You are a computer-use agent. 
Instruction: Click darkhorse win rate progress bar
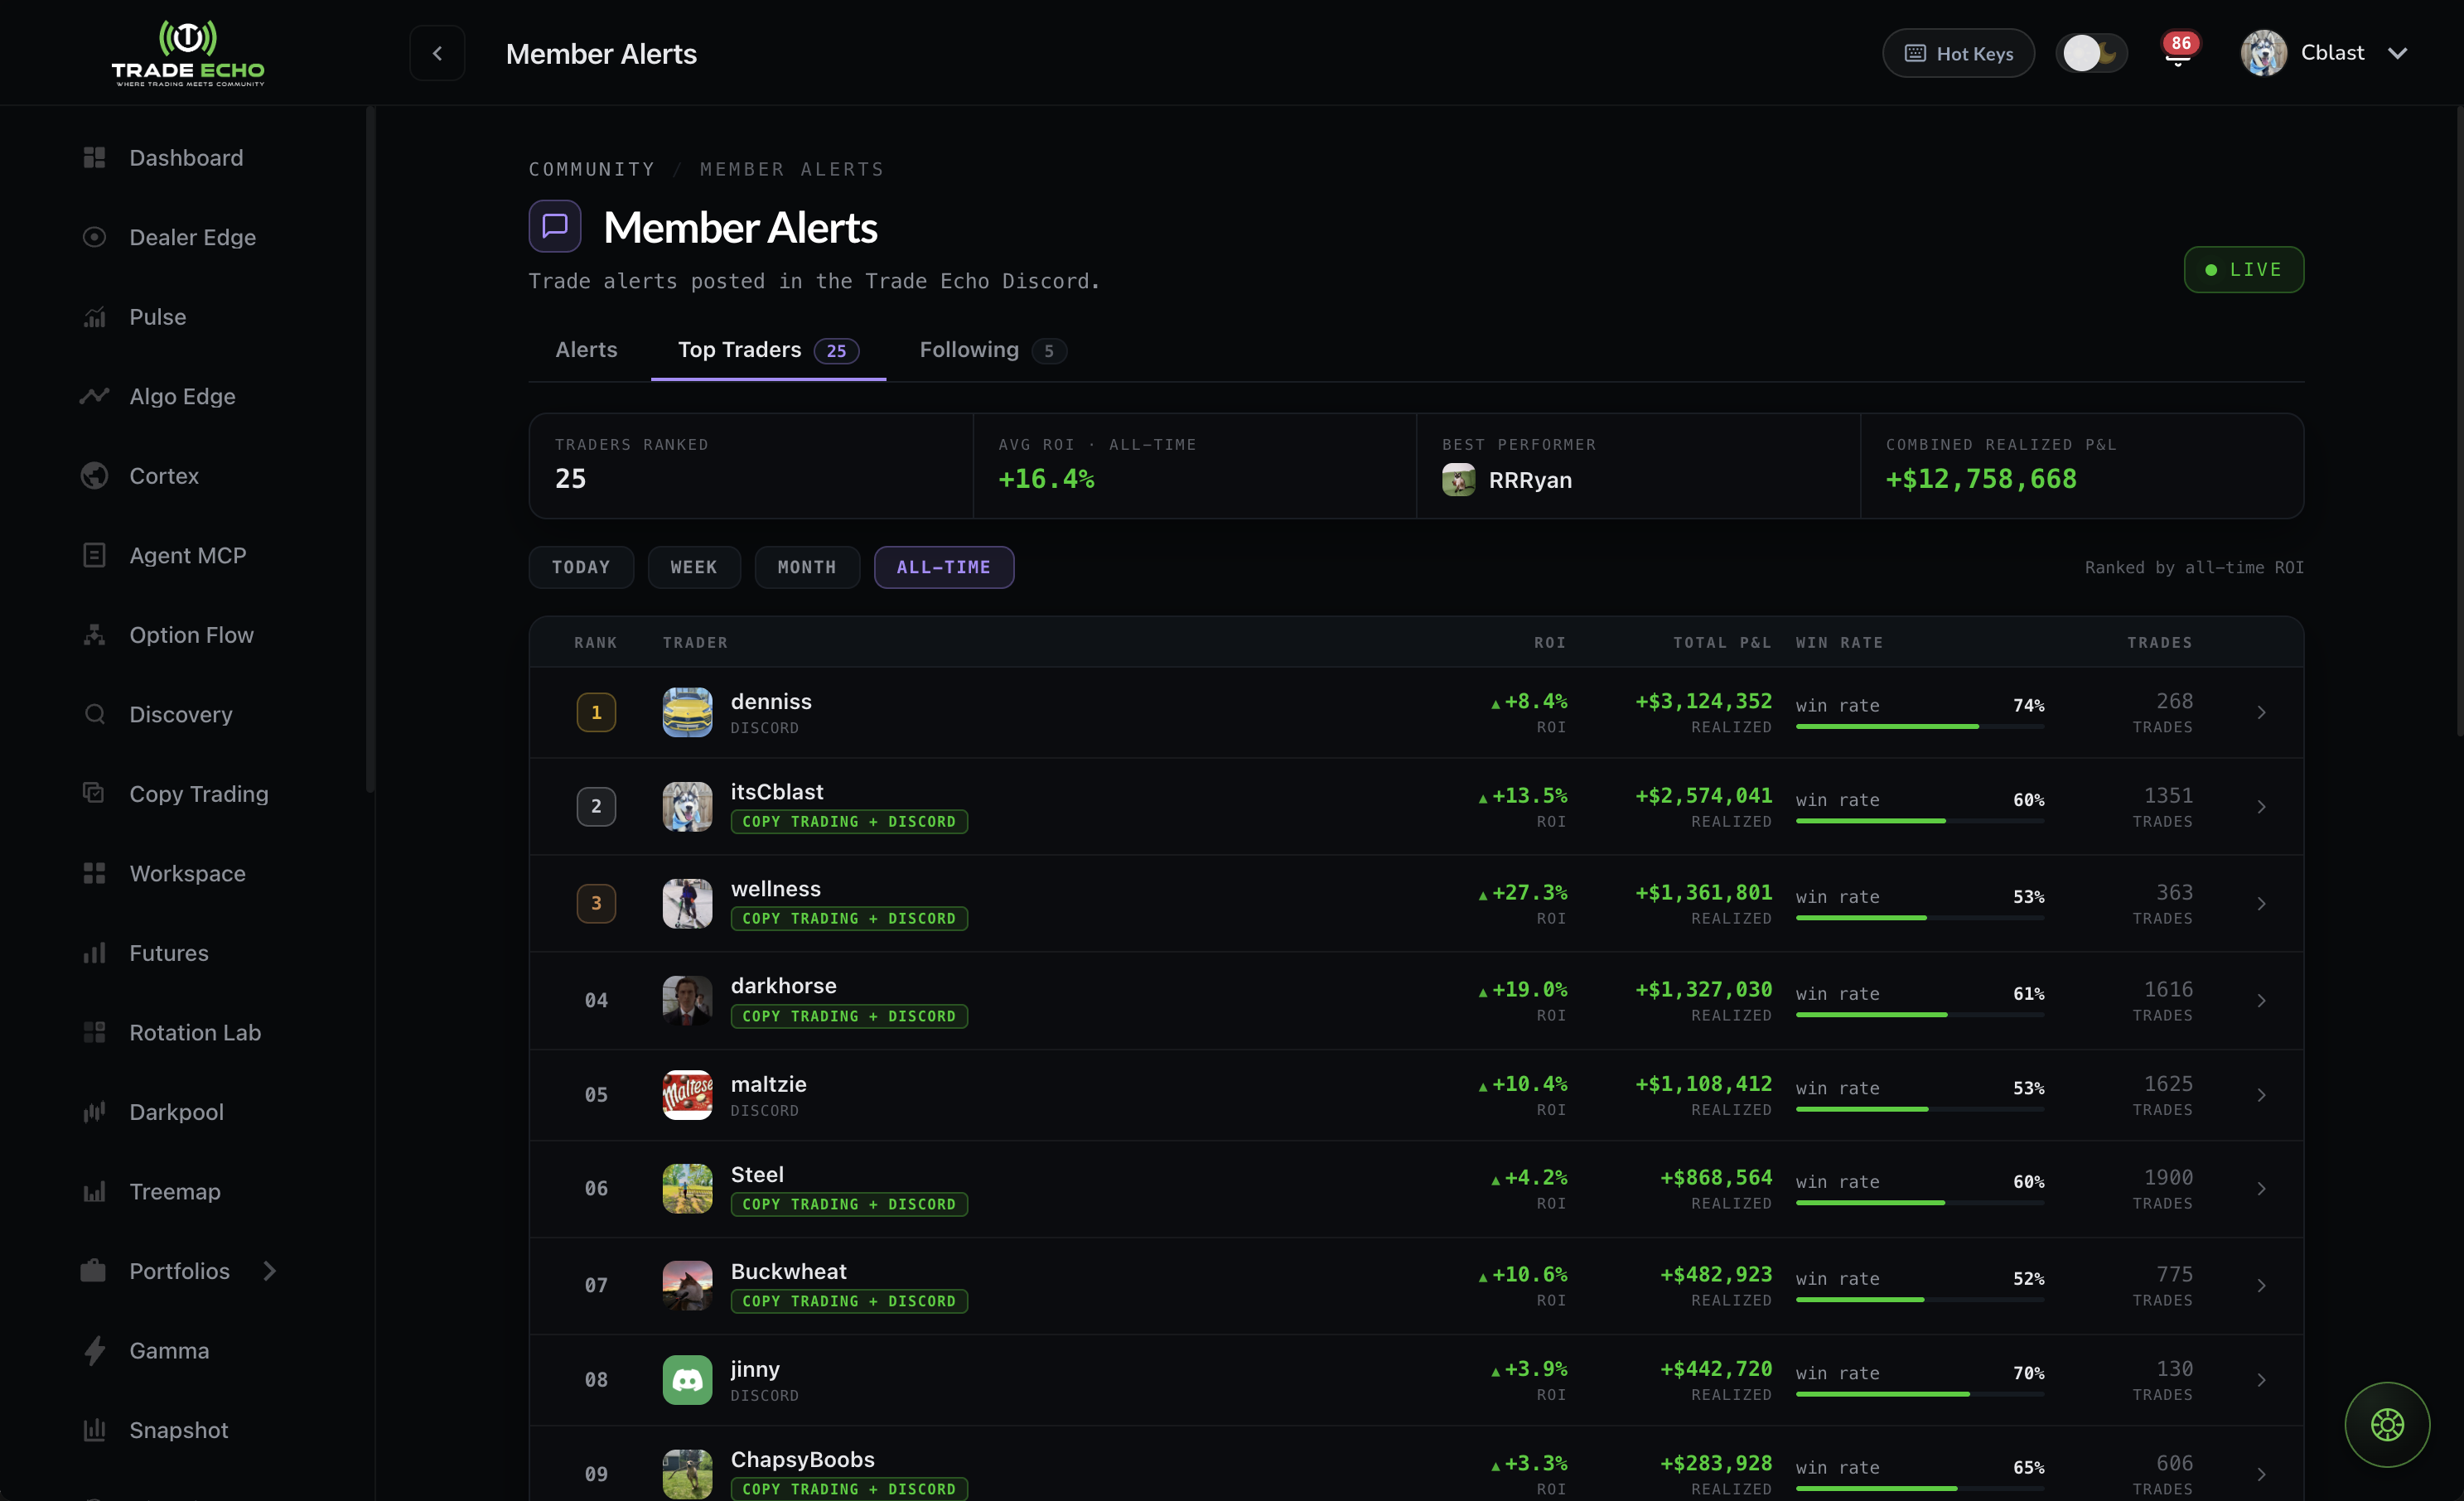click(1919, 1015)
